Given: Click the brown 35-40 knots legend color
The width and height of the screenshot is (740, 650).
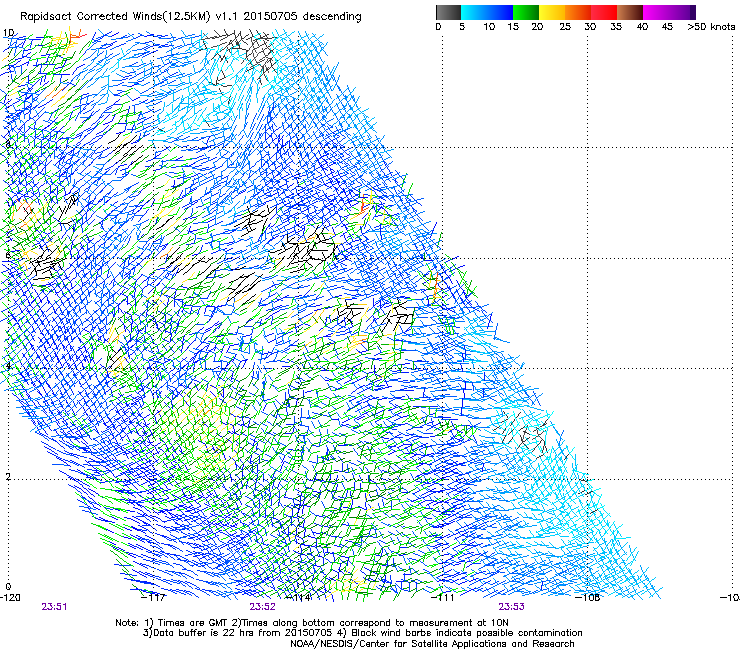Looking at the screenshot, I should tap(630, 12).
